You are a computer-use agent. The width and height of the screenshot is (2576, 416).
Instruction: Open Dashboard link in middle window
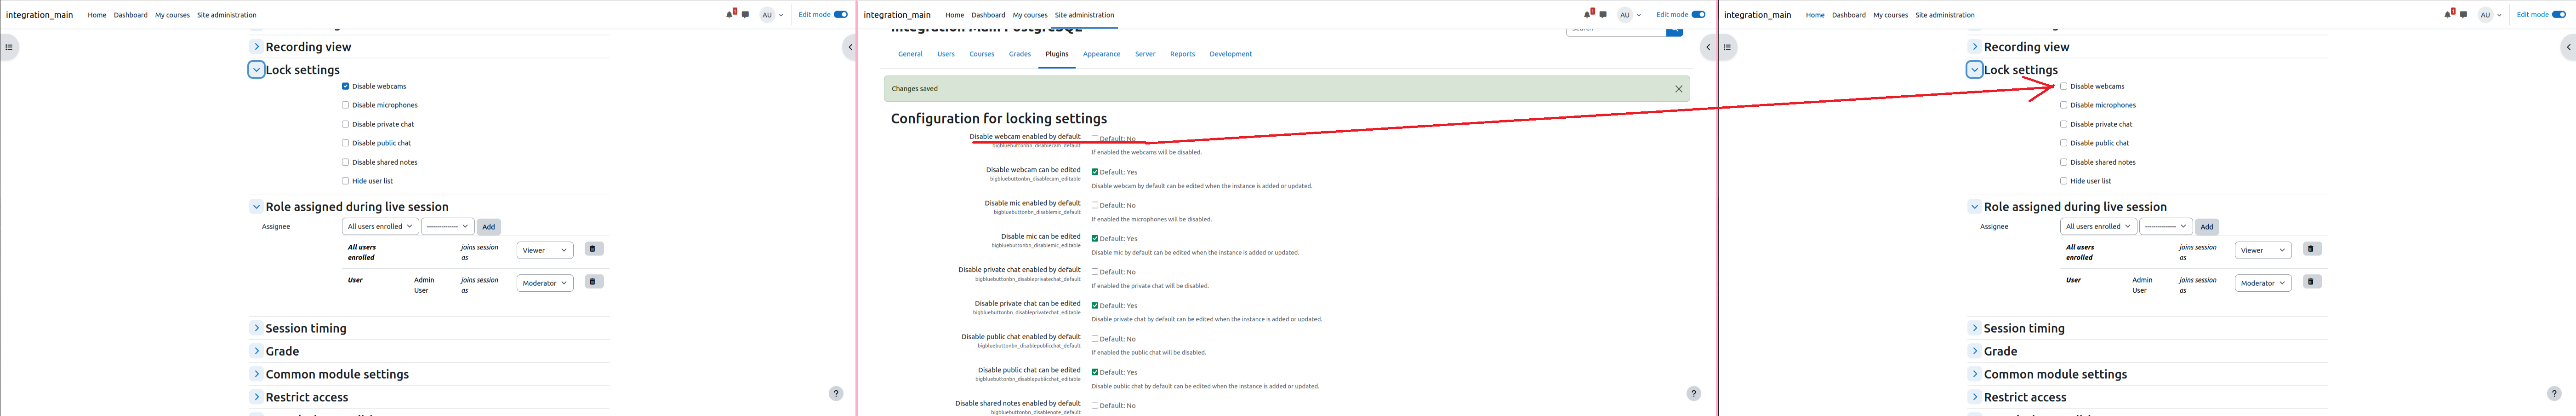coord(988,15)
